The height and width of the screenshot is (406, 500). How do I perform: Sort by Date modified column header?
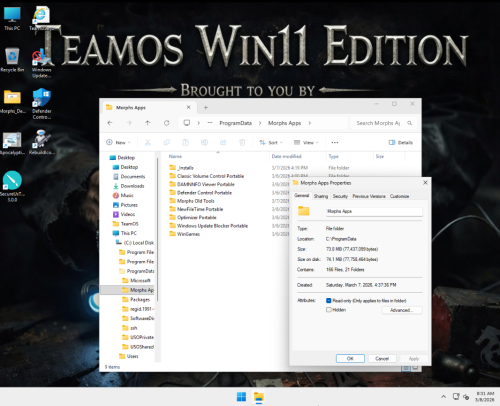(x=286, y=156)
